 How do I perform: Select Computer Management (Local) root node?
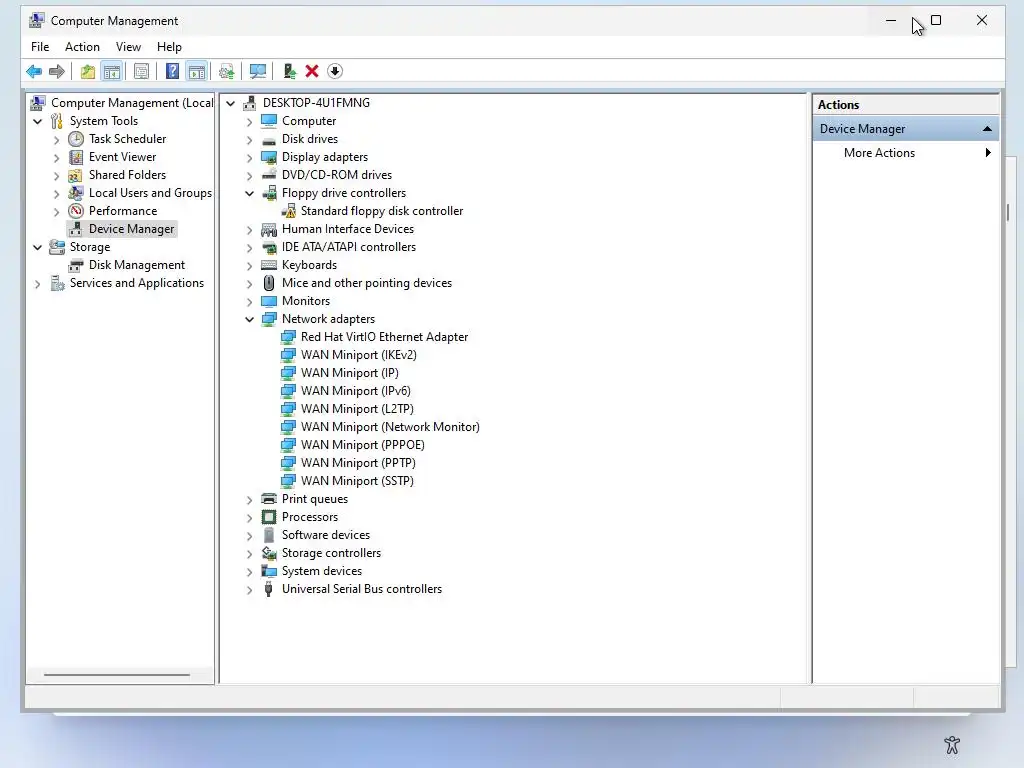point(132,103)
